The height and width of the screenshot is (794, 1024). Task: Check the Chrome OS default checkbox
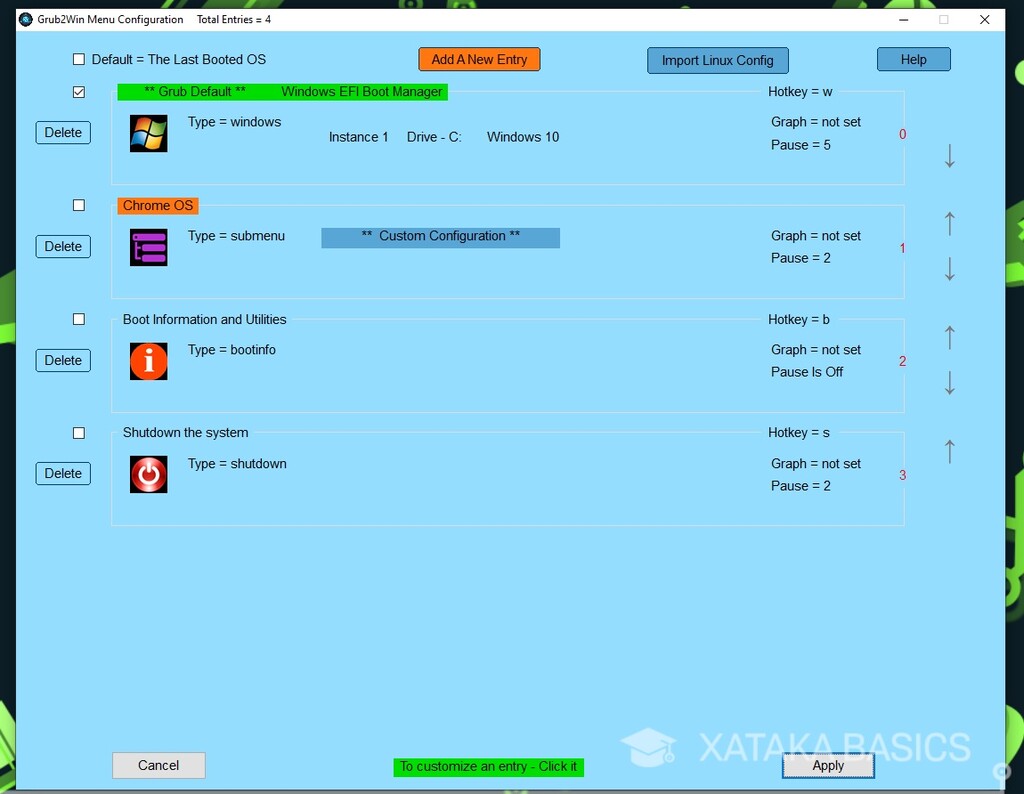(79, 206)
